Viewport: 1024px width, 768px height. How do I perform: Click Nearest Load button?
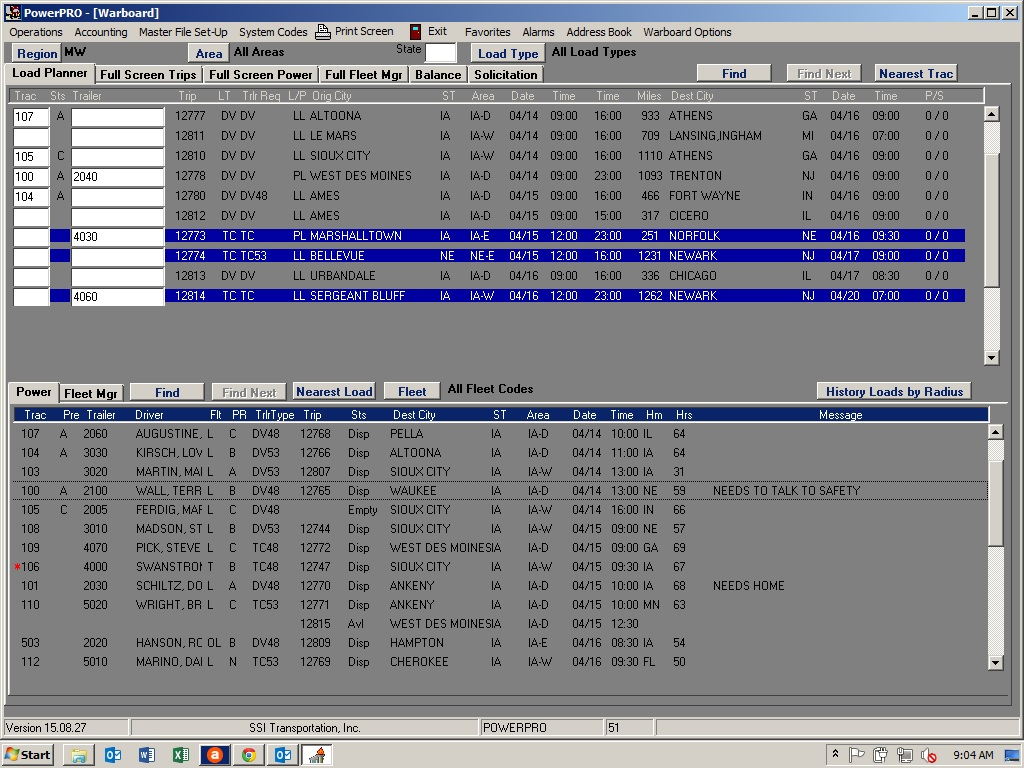pyautogui.click(x=334, y=391)
